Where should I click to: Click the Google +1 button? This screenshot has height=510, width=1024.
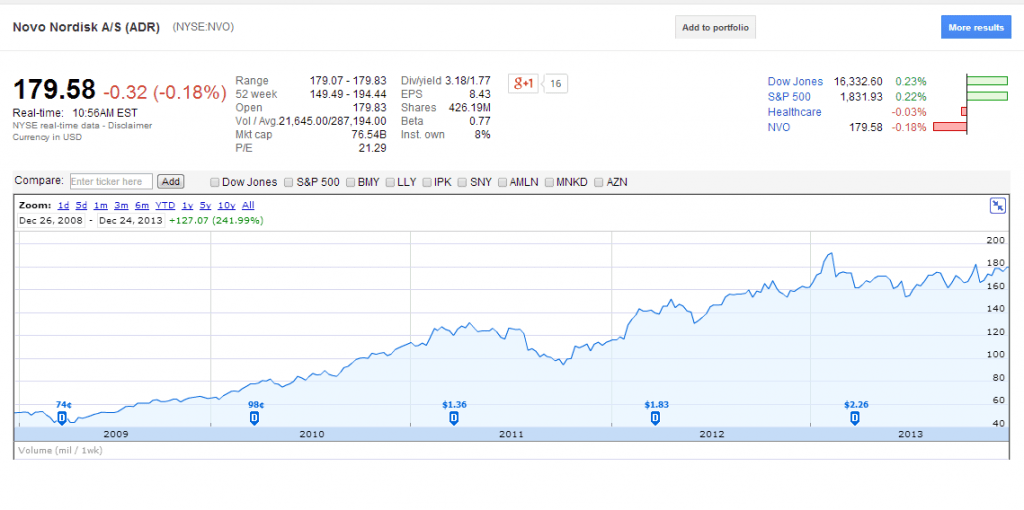(523, 83)
